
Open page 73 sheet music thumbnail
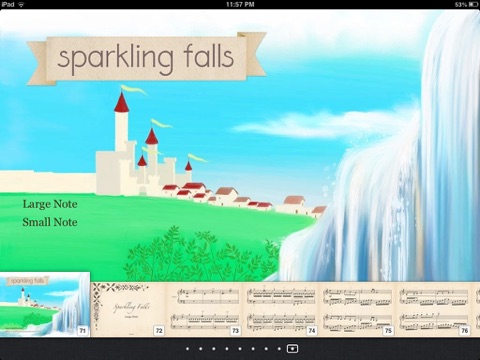[205, 309]
